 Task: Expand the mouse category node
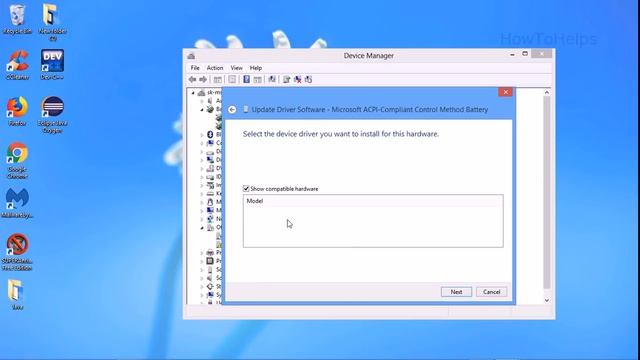coord(202,202)
